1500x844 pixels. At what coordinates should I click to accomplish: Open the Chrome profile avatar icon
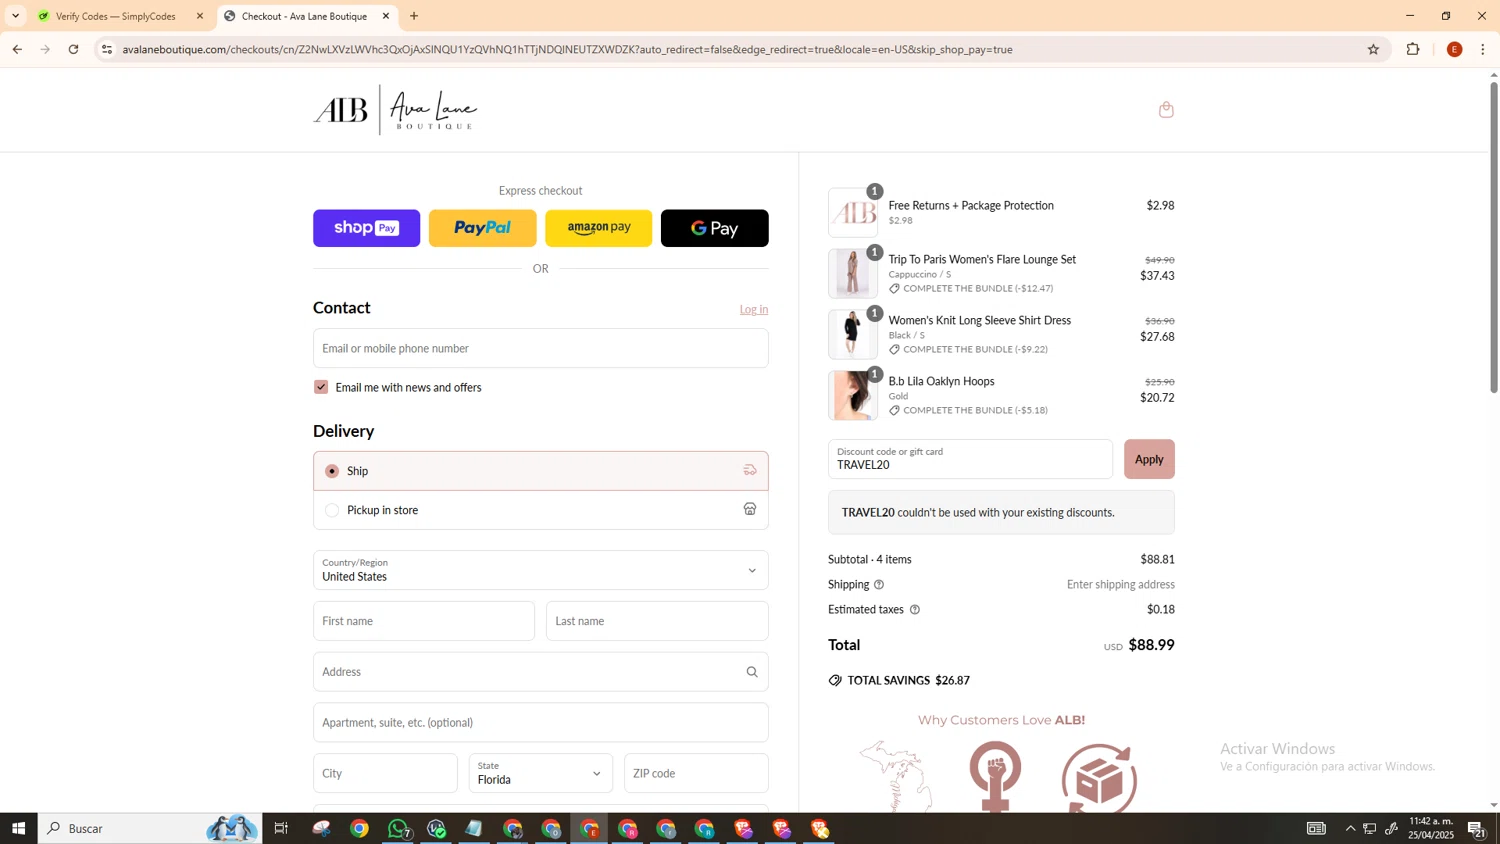click(x=1454, y=49)
